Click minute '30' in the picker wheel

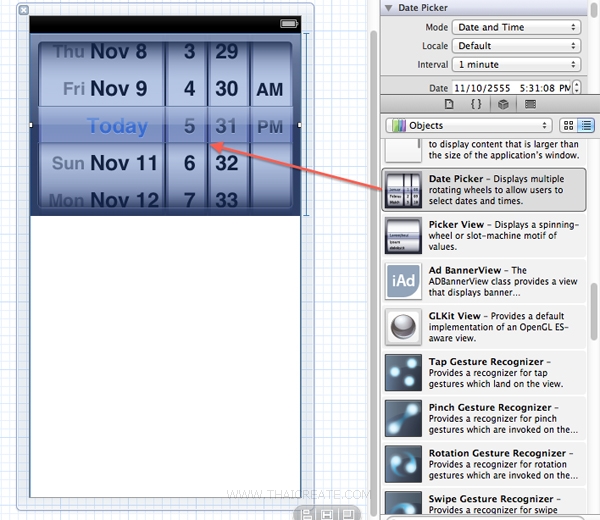(x=227, y=88)
